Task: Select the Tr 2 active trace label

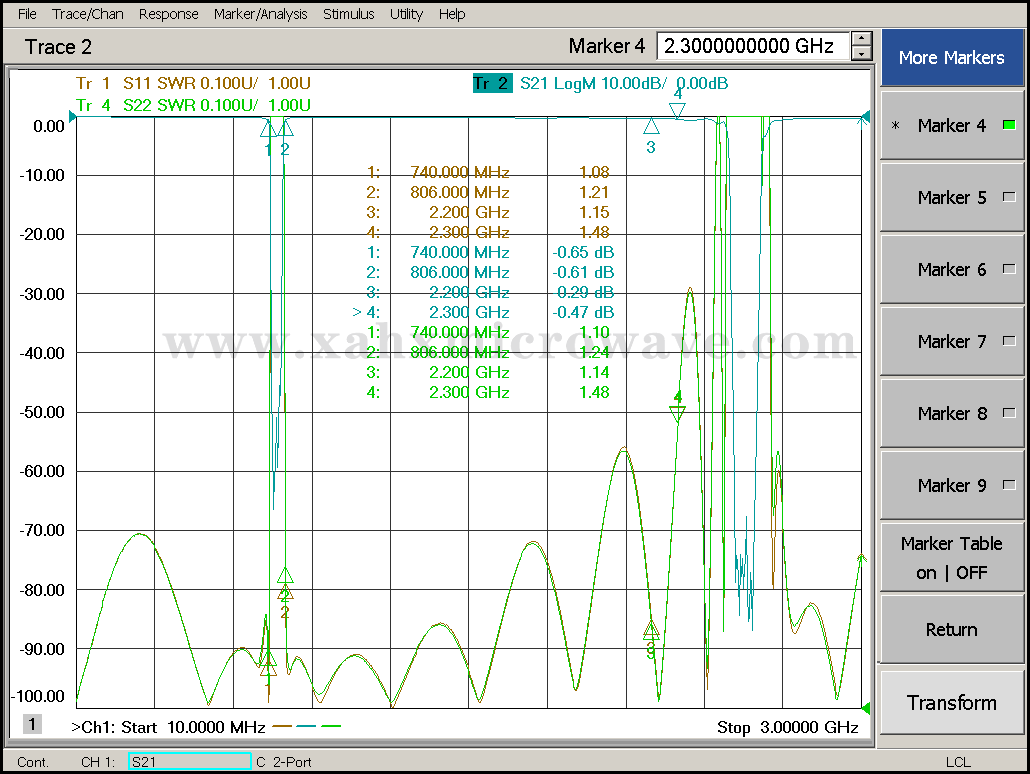Action: [x=491, y=84]
